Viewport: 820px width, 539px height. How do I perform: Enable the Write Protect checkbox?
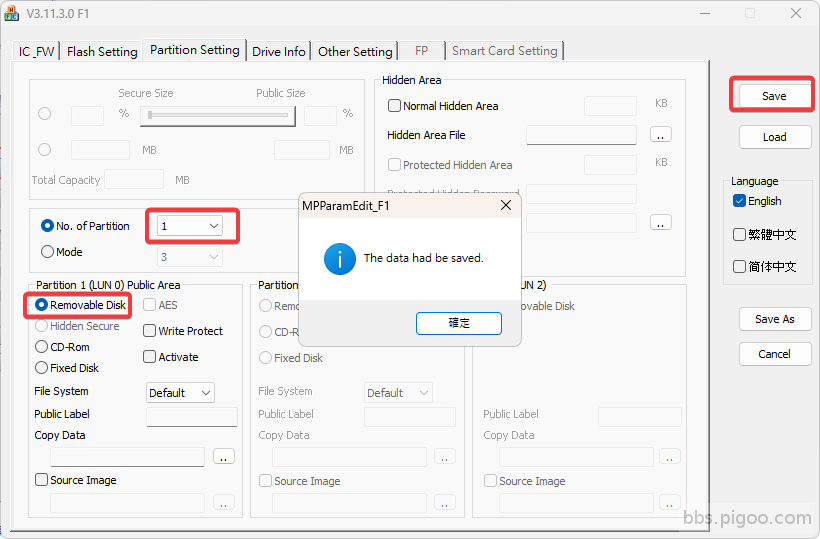pos(150,331)
